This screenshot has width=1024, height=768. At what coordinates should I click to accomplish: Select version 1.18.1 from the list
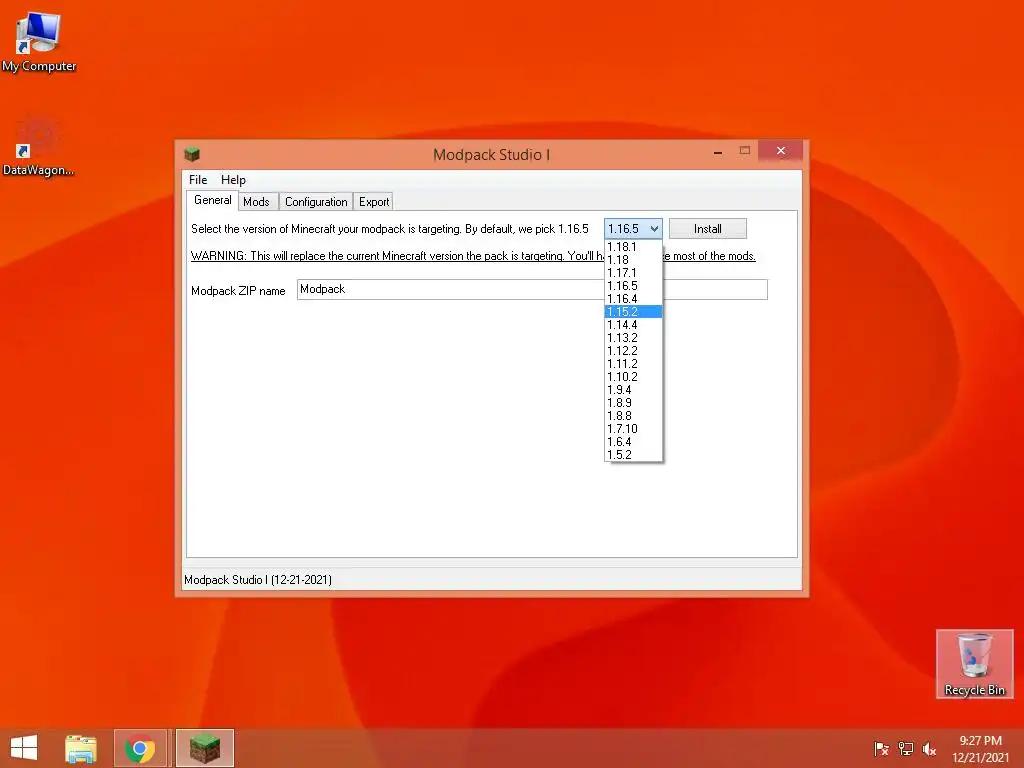tap(633, 247)
